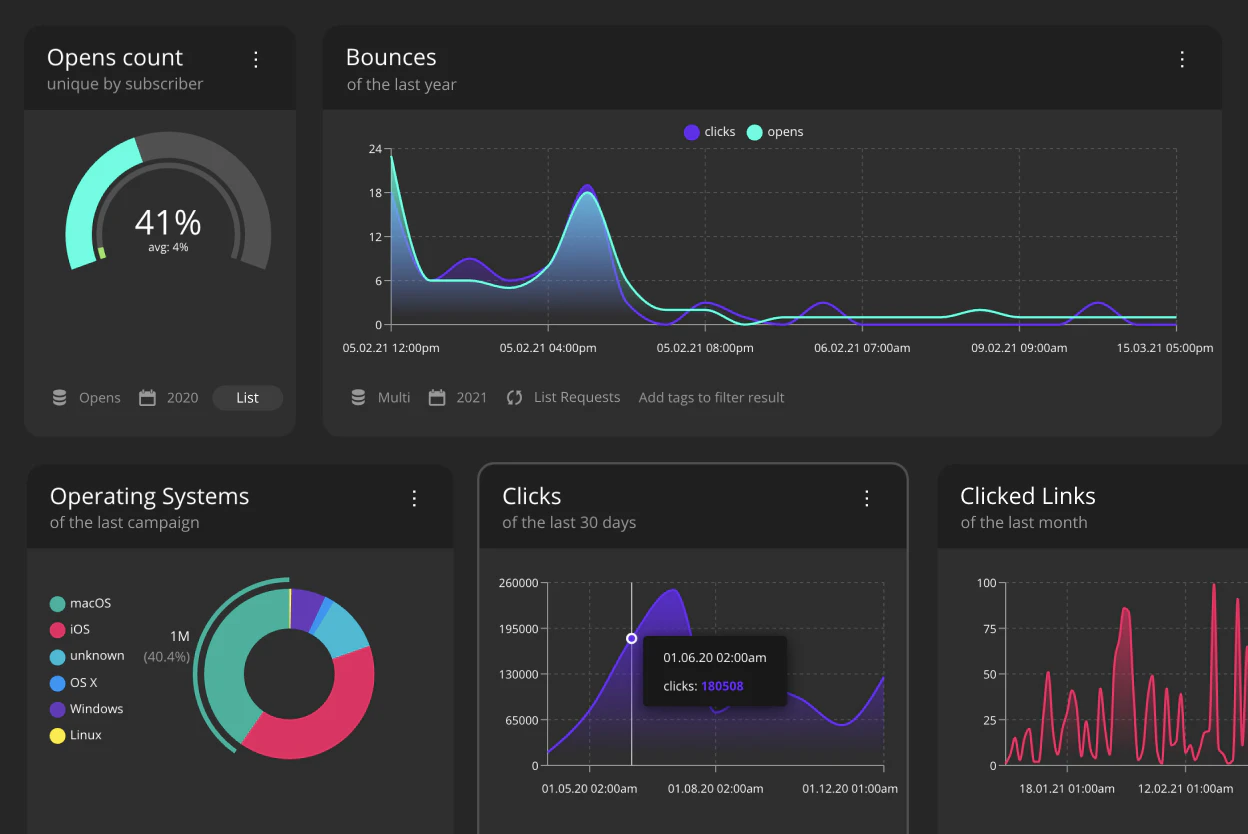The width and height of the screenshot is (1248, 834).
Task: Open the Operating Systems options menu
Action: pyautogui.click(x=414, y=498)
